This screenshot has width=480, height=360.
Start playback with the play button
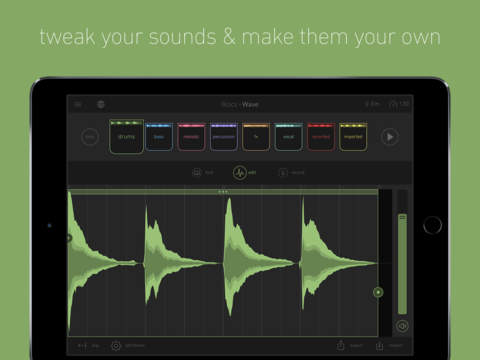pos(390,137)
